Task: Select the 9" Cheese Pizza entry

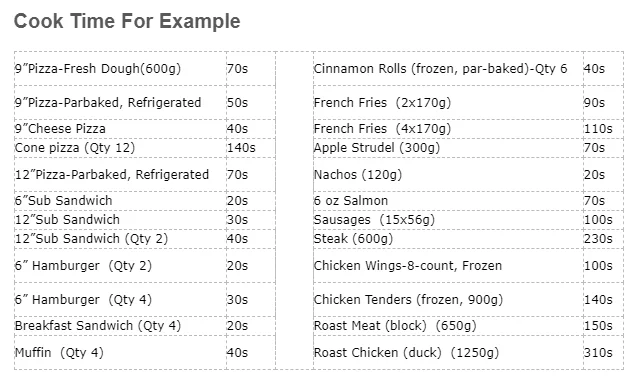Action: [60, 129]
